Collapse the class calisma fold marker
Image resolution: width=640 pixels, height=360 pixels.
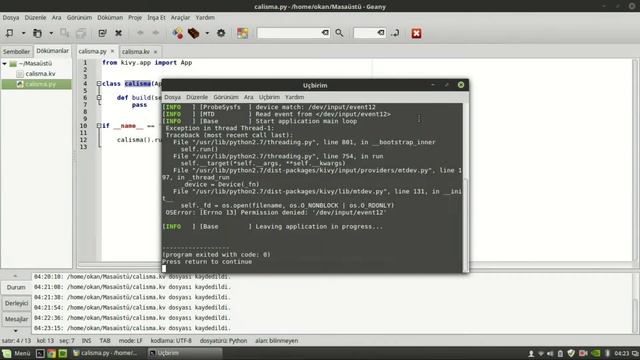[99, 83]
